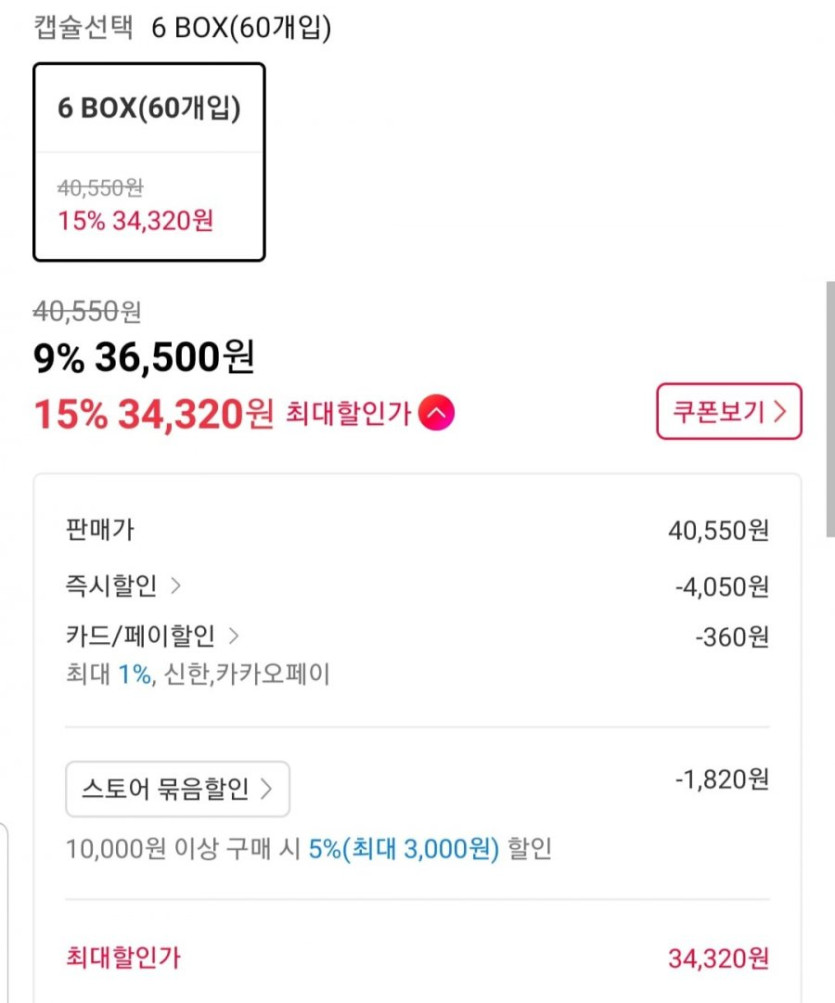This screenshot has height=1003, width=835.
Task: Open 쿠폰보기 coupon button
Action: 728,411
